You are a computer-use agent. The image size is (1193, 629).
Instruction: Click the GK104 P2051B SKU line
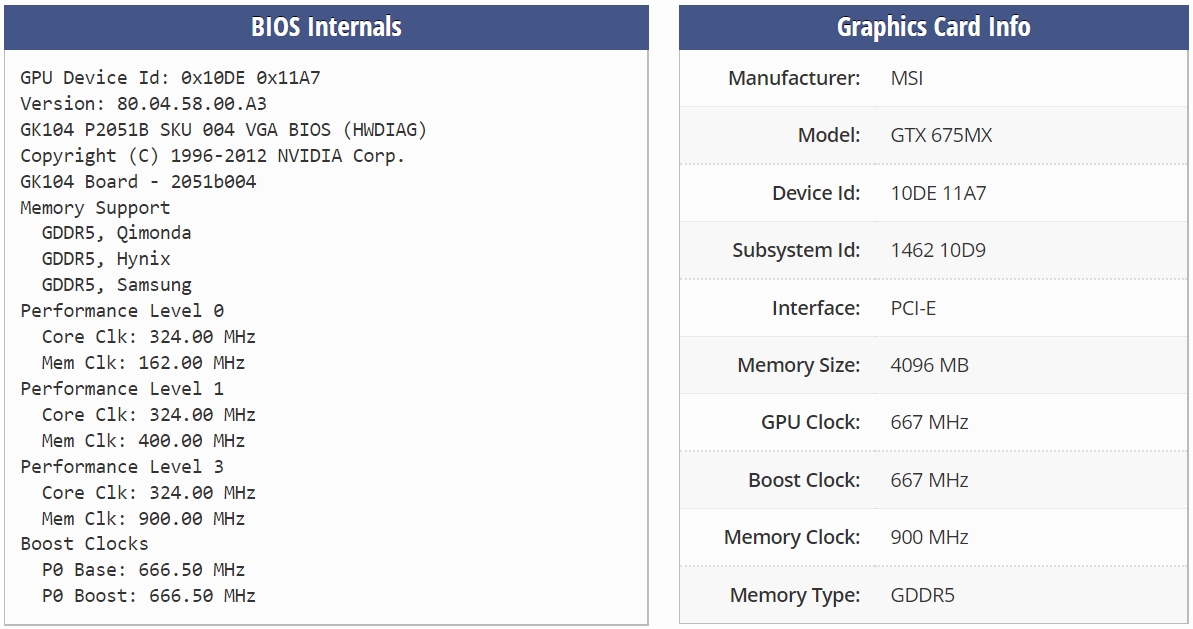[x=224, y=129]
